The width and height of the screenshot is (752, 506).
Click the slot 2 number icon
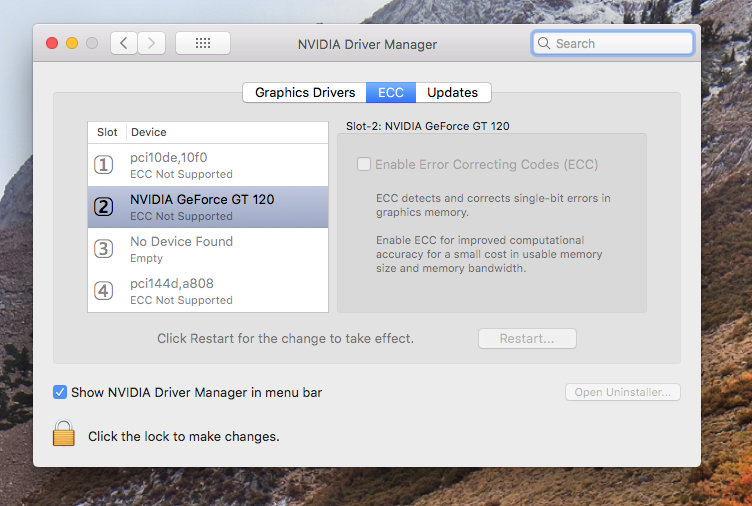pos(103,207)
